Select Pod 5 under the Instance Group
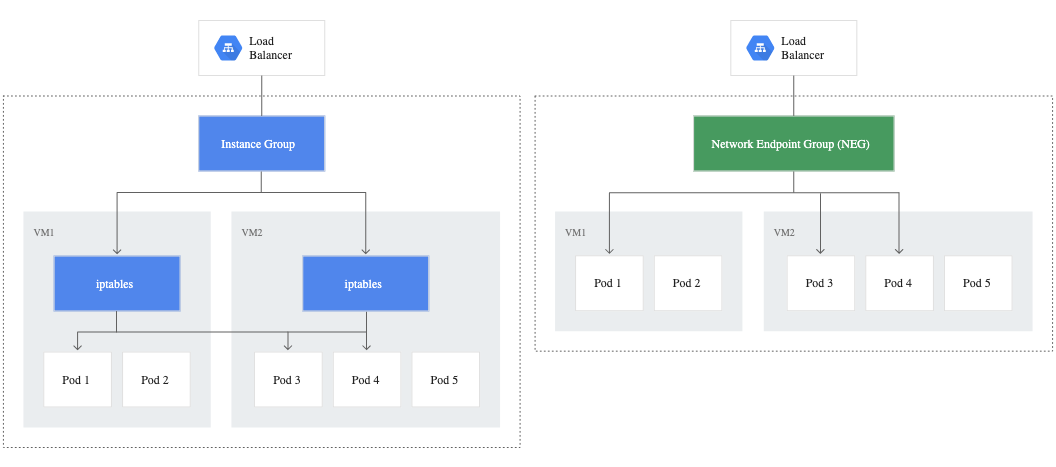 pyautogui.click(x=446, y=379)
